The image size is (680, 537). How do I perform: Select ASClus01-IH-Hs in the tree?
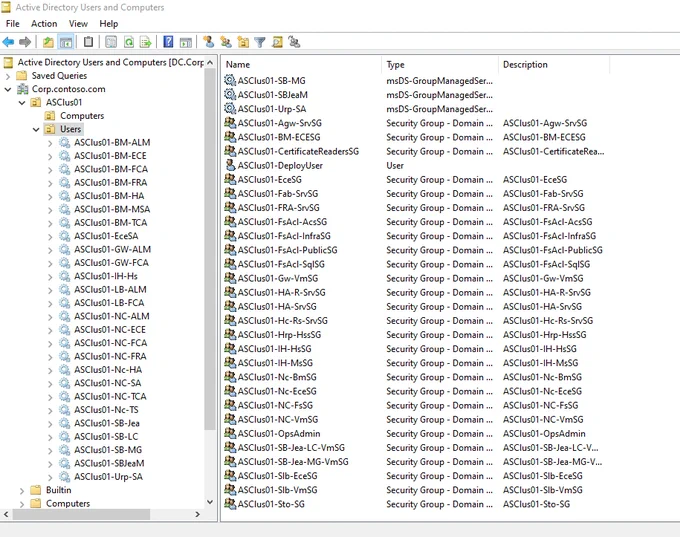(105, 276)
